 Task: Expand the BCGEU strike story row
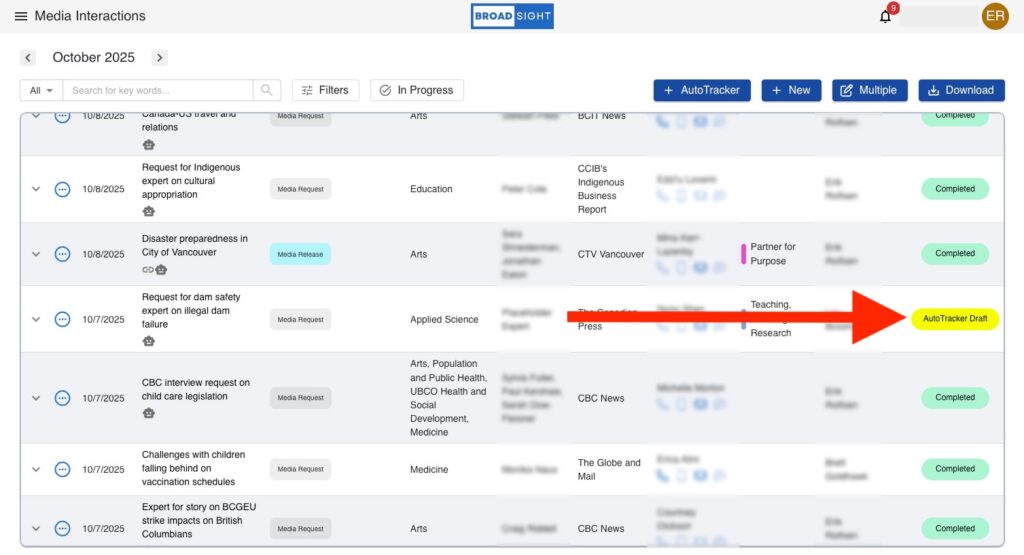pyautogui.click(x=36, y=528)
